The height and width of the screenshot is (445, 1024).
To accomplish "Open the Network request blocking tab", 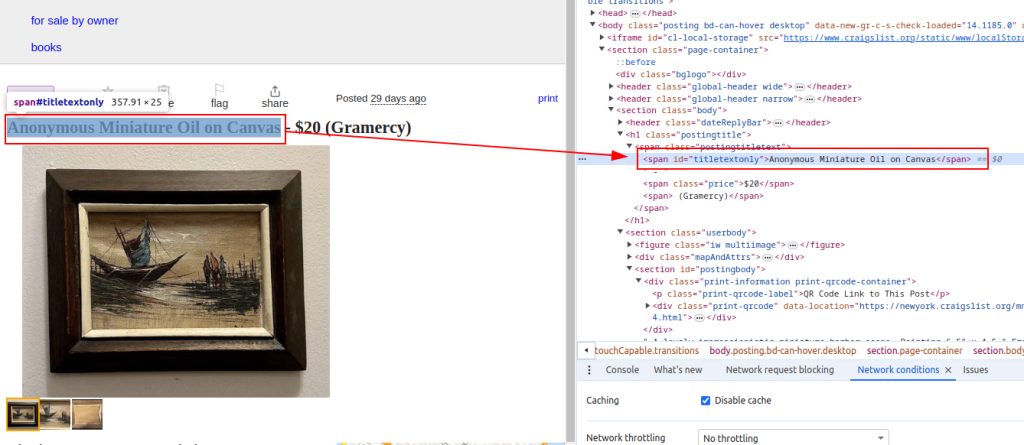I will (780, 370).
